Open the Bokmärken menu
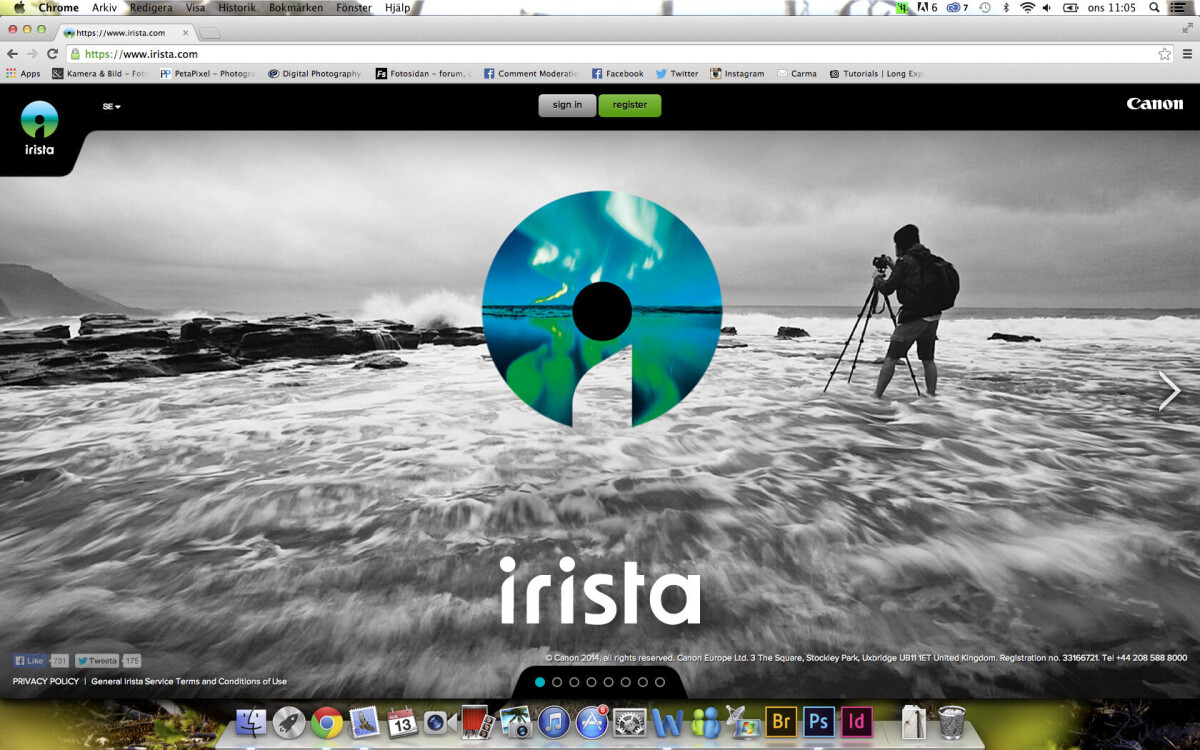 click(295, 8)
